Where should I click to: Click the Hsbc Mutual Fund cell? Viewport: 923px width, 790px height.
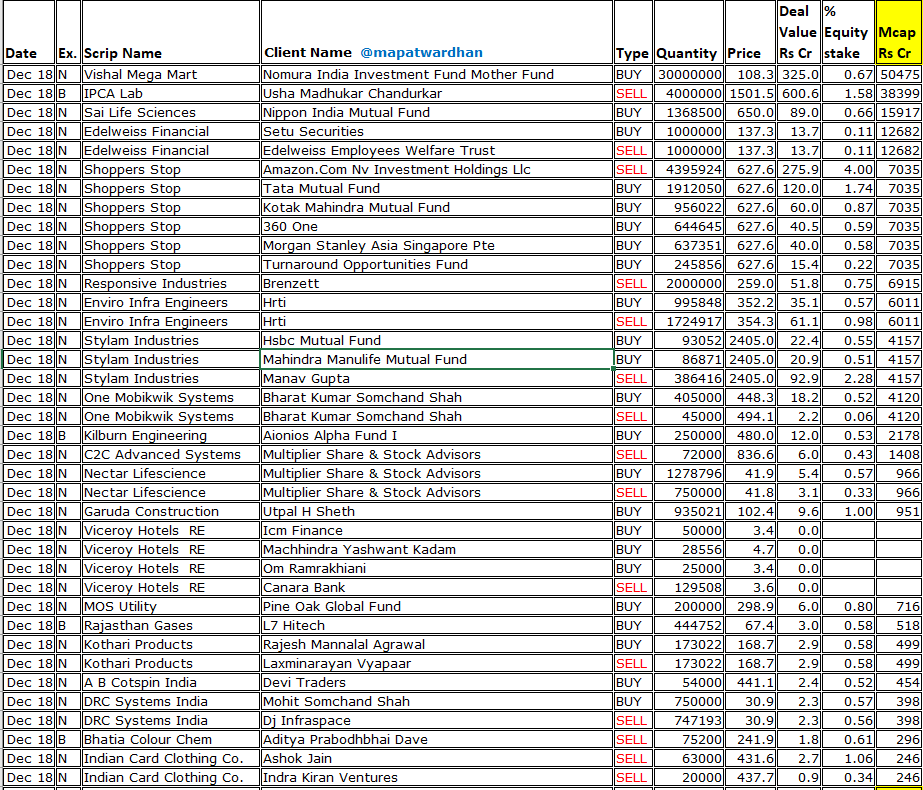437,340
